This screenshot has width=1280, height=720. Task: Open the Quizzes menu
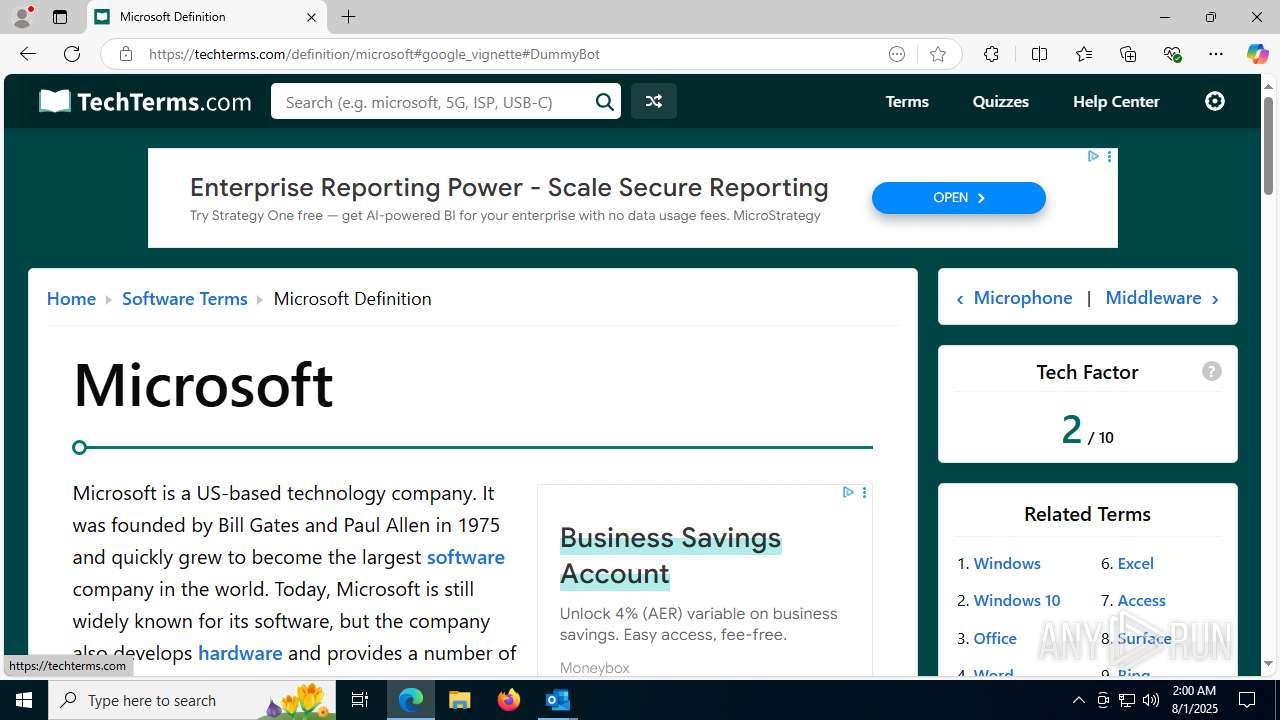click(x=1000, y=101)
